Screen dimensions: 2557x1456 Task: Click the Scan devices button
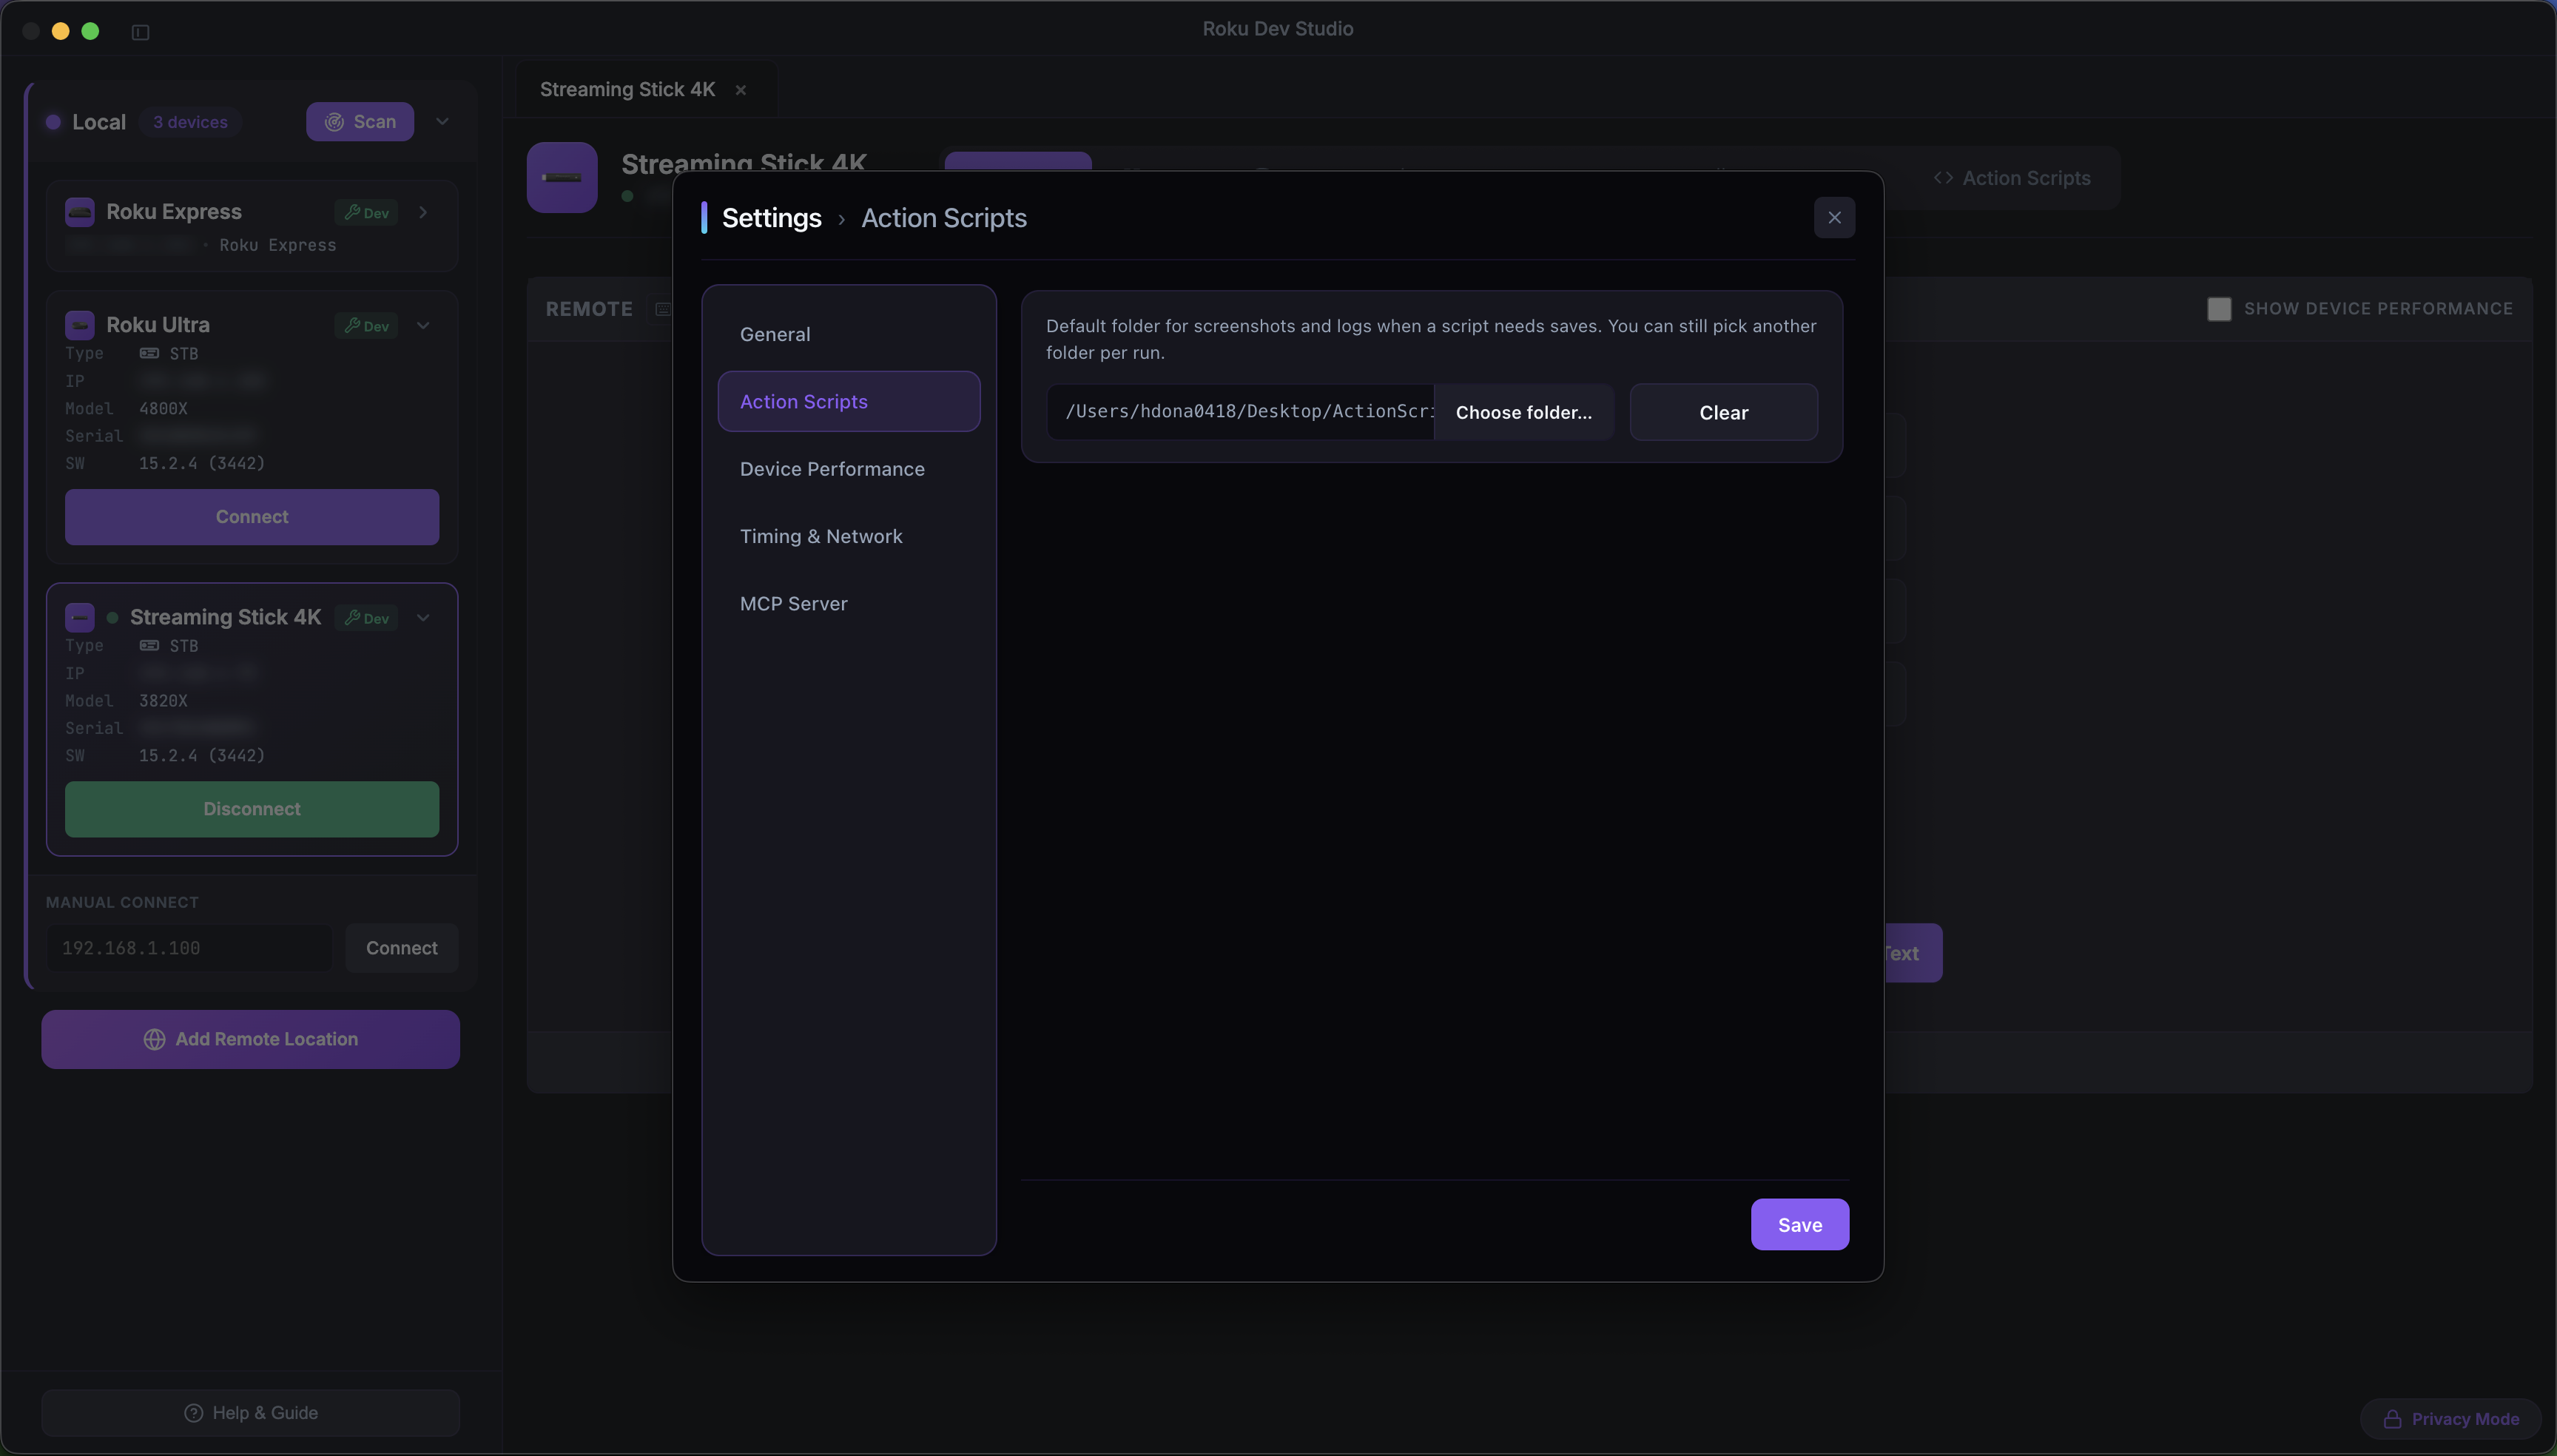(360, 122)
